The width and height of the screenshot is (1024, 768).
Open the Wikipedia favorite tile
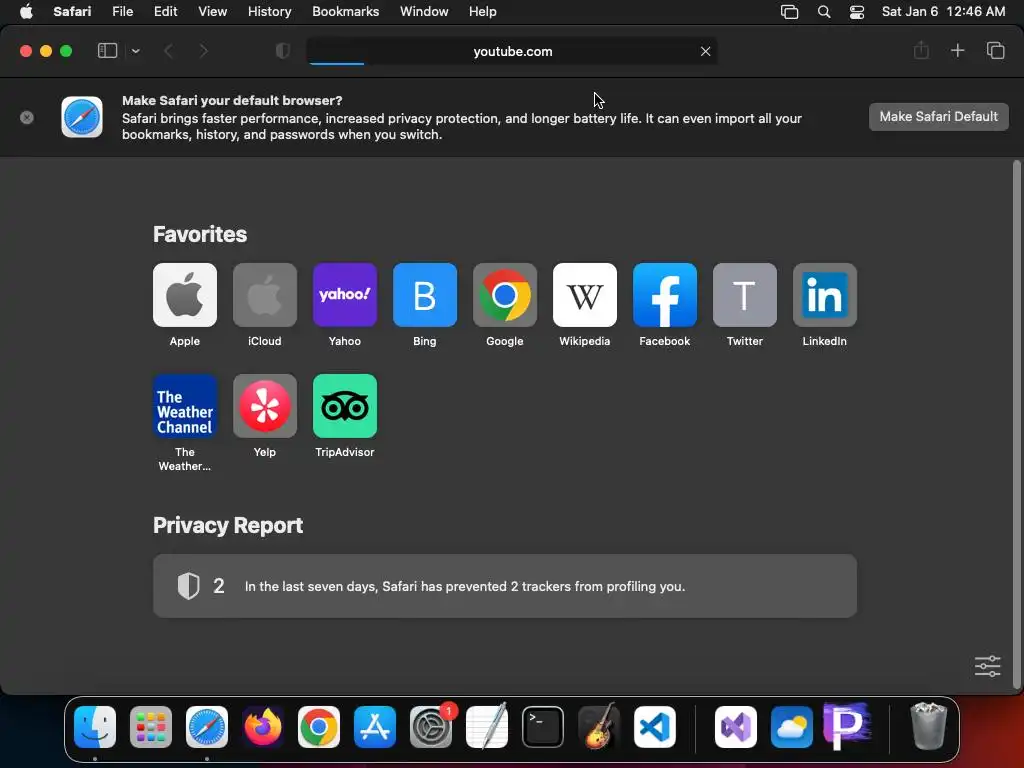(x=584, y=295)
